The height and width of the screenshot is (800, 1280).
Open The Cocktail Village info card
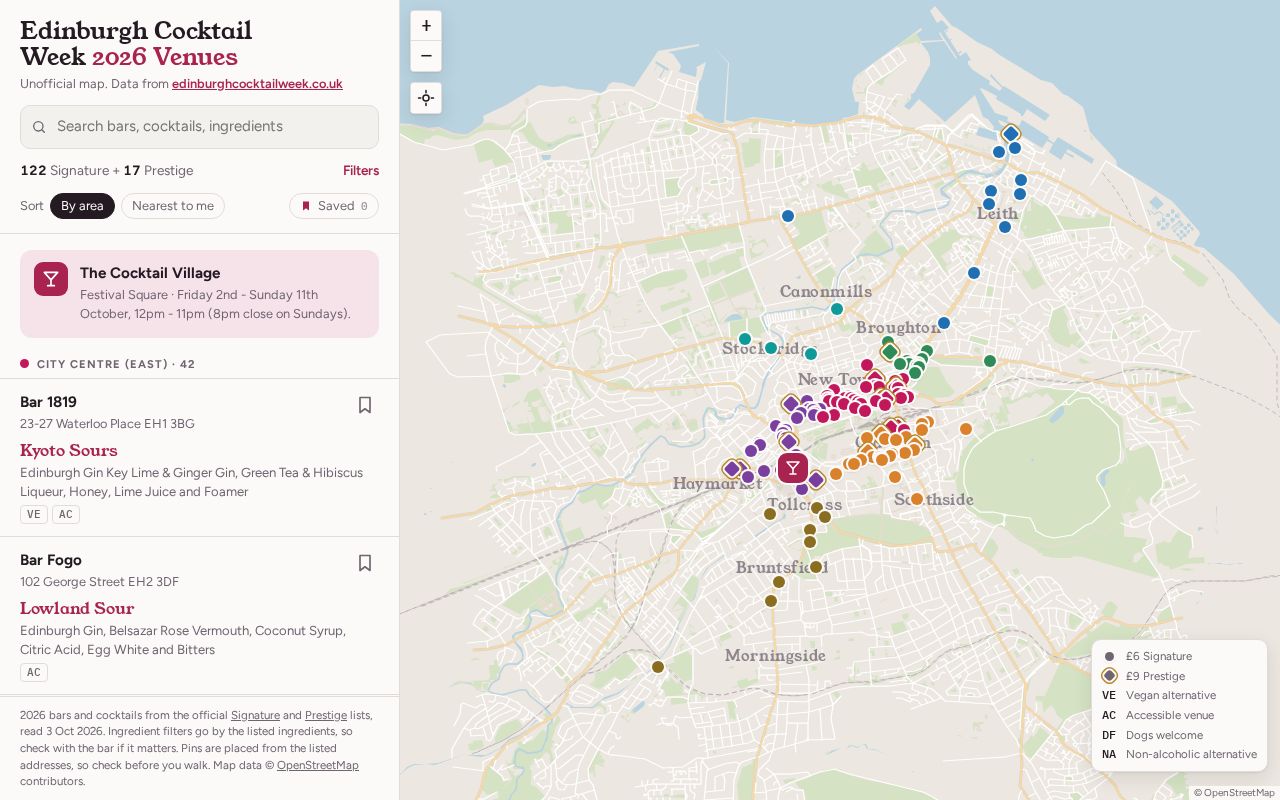199,294
